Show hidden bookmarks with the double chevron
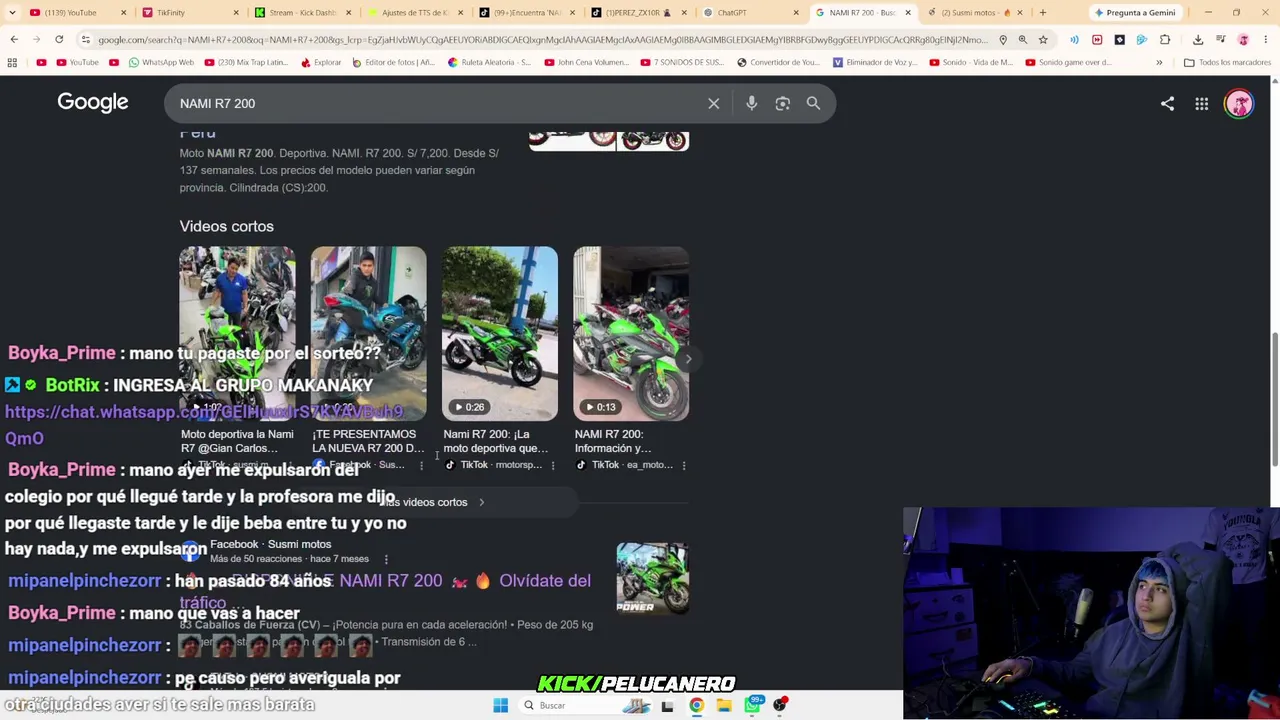 pyautogui.click(x=1159, y=62)
